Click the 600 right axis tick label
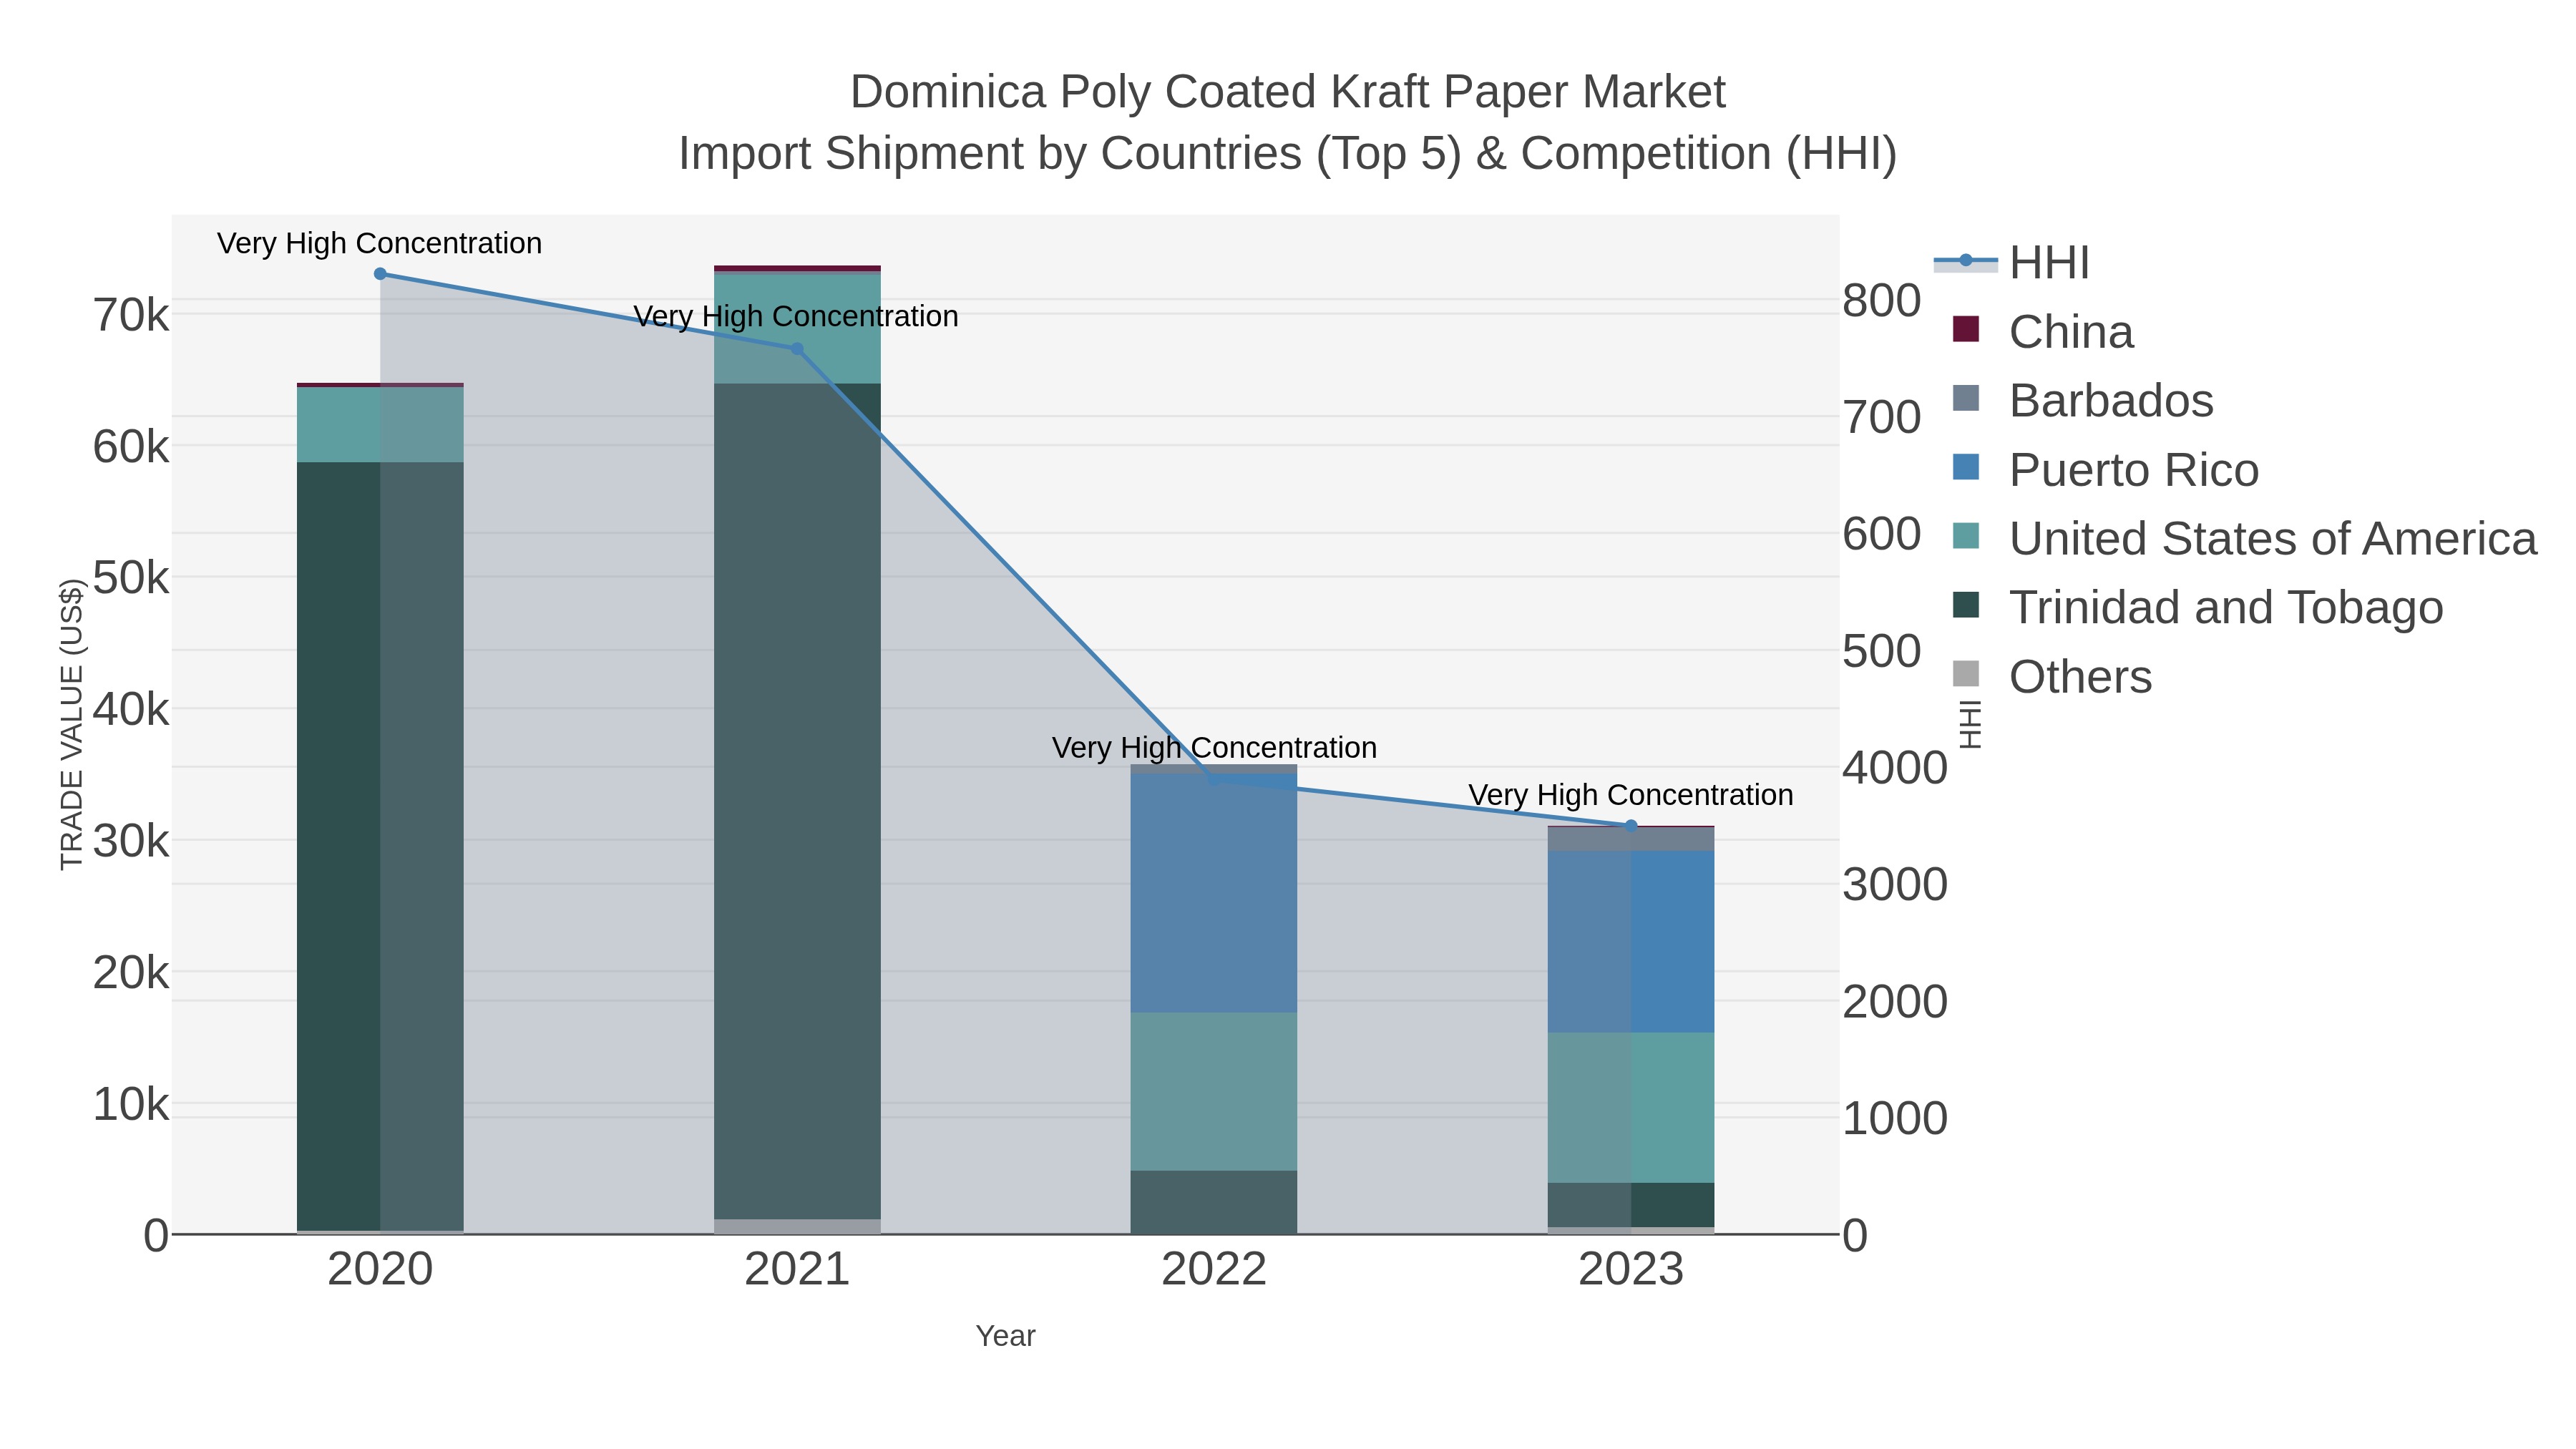Screen dimensions: 2576x1449 point(1882,534)
